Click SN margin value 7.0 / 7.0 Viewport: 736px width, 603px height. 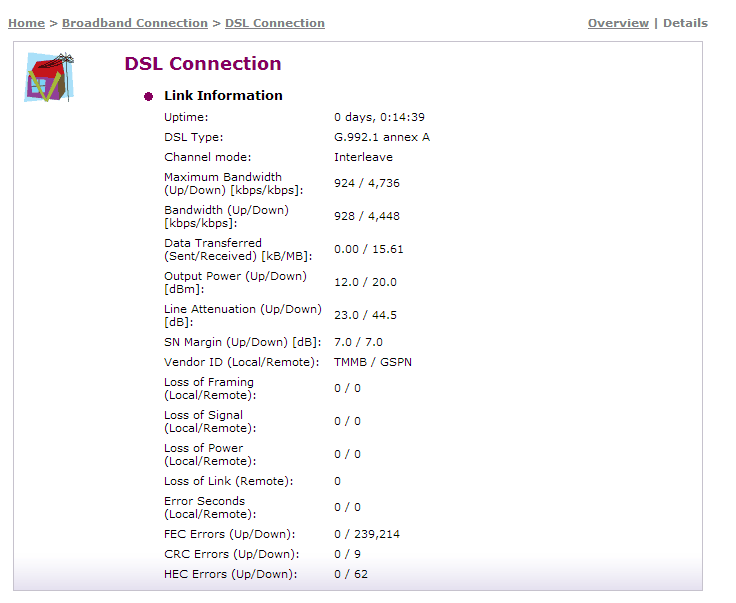click(358, 342)
